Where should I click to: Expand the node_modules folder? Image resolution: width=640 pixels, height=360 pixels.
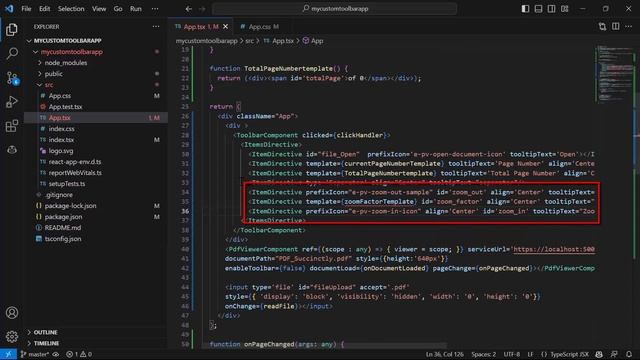pyautogui.click(x=66, y=63)
